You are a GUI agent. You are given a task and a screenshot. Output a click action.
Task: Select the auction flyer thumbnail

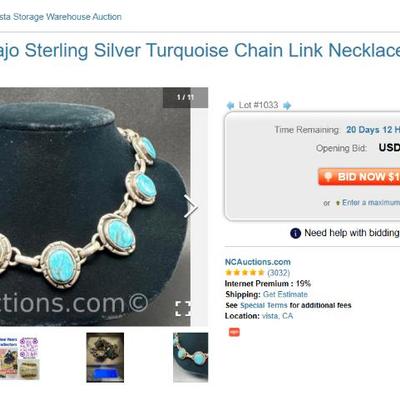(20, 358)
